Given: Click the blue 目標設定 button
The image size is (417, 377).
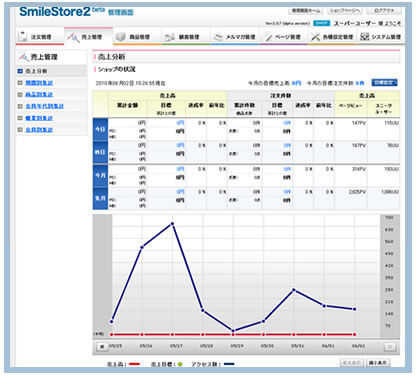Looking at the screenshot, I should click(x=384, y=82).
